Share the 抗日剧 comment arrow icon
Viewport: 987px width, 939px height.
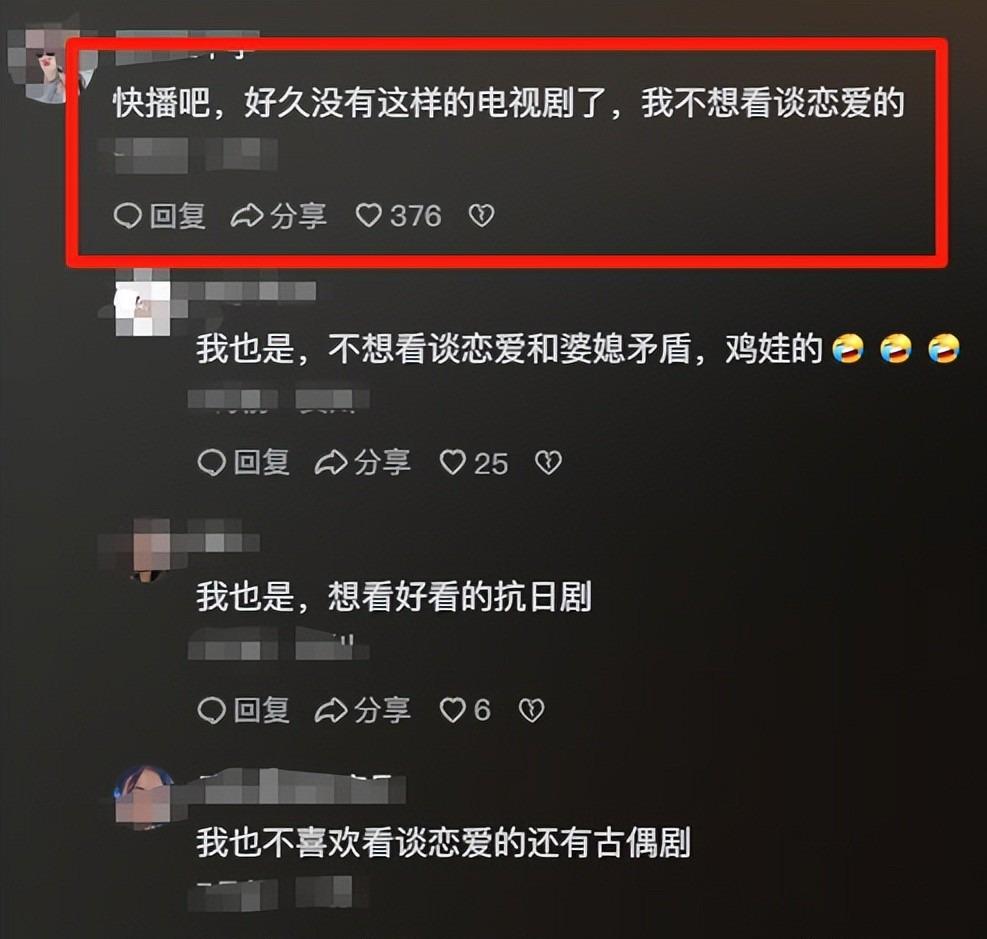click(x=330, y=710)
